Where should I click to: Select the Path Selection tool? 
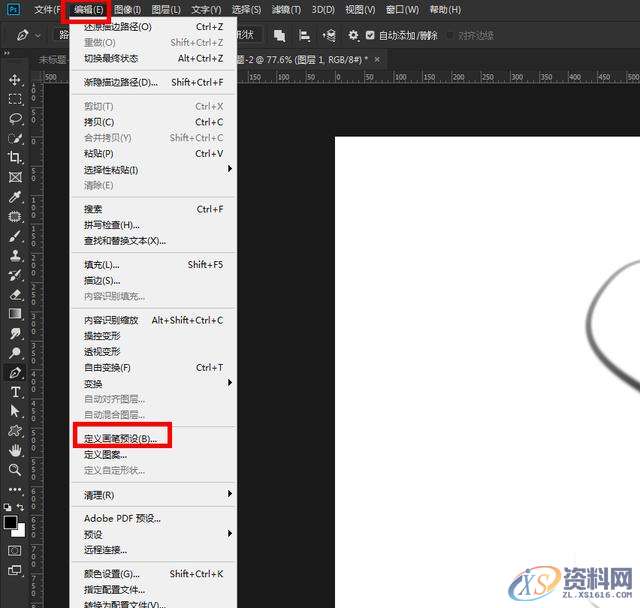(15, 411)
